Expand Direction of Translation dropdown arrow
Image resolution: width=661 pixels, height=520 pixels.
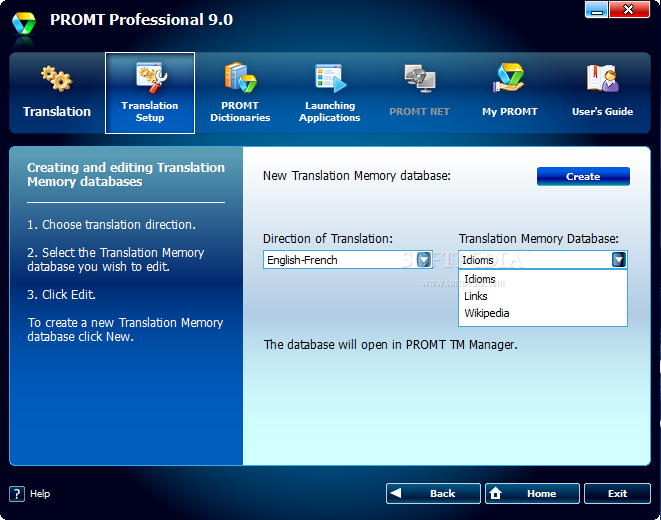pyautogui.click(x=424, y=260)
